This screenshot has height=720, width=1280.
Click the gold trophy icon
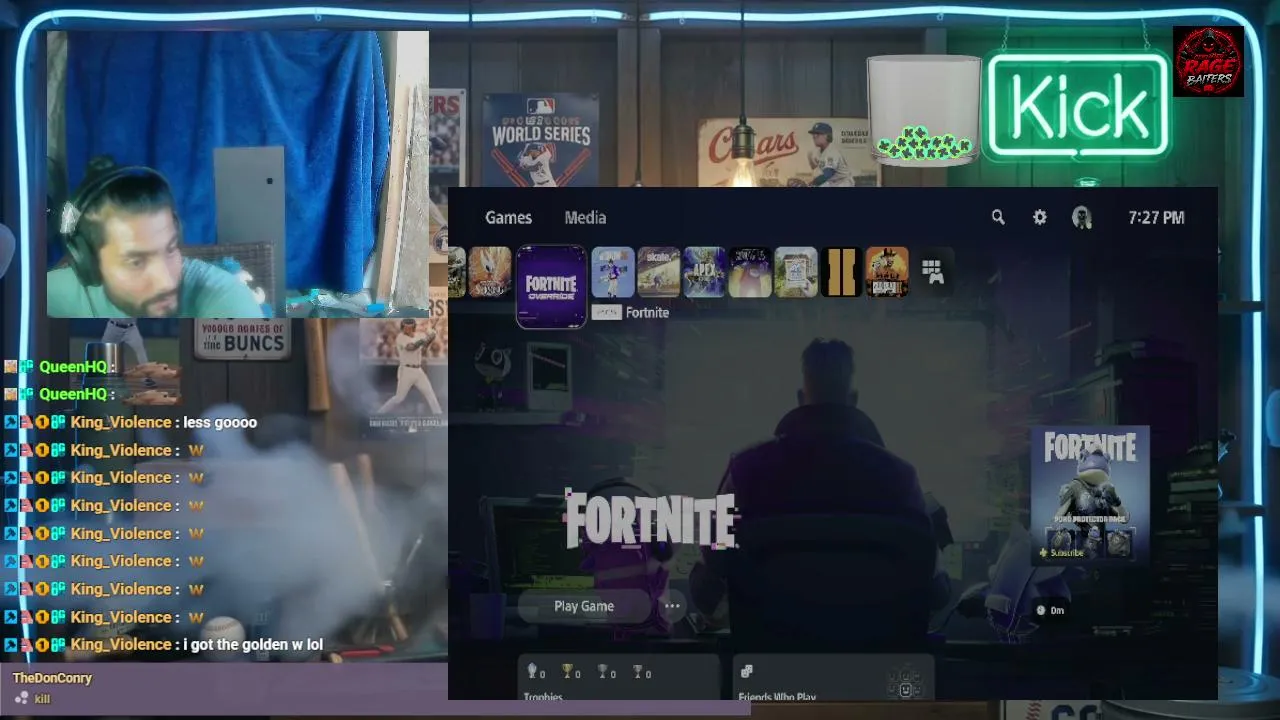coord(566,672)
